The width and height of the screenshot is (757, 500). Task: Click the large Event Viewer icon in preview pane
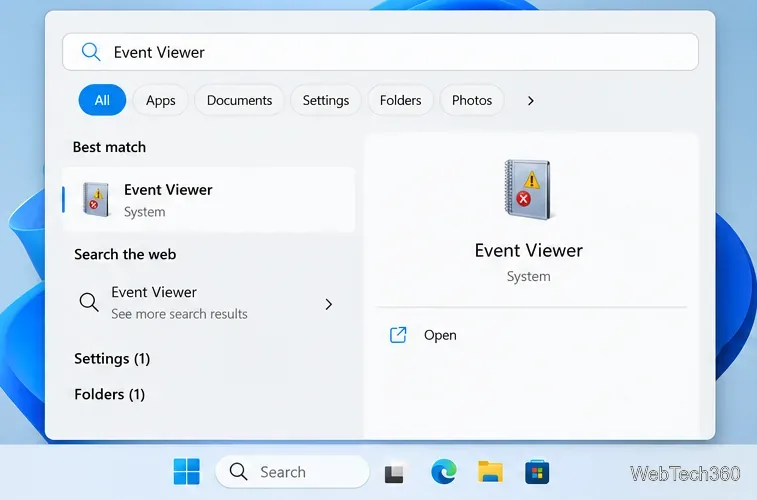pyautogui.click(x=528, y=189)
